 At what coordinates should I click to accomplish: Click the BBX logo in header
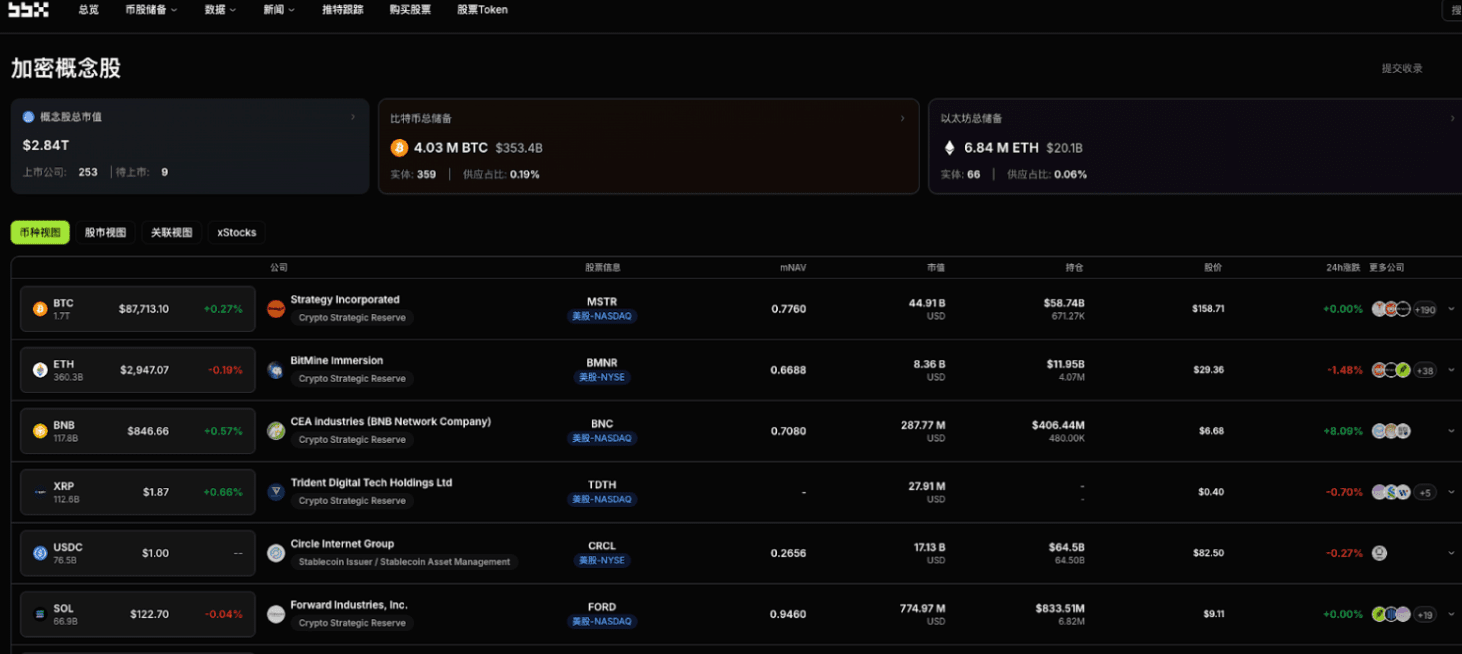28,9
